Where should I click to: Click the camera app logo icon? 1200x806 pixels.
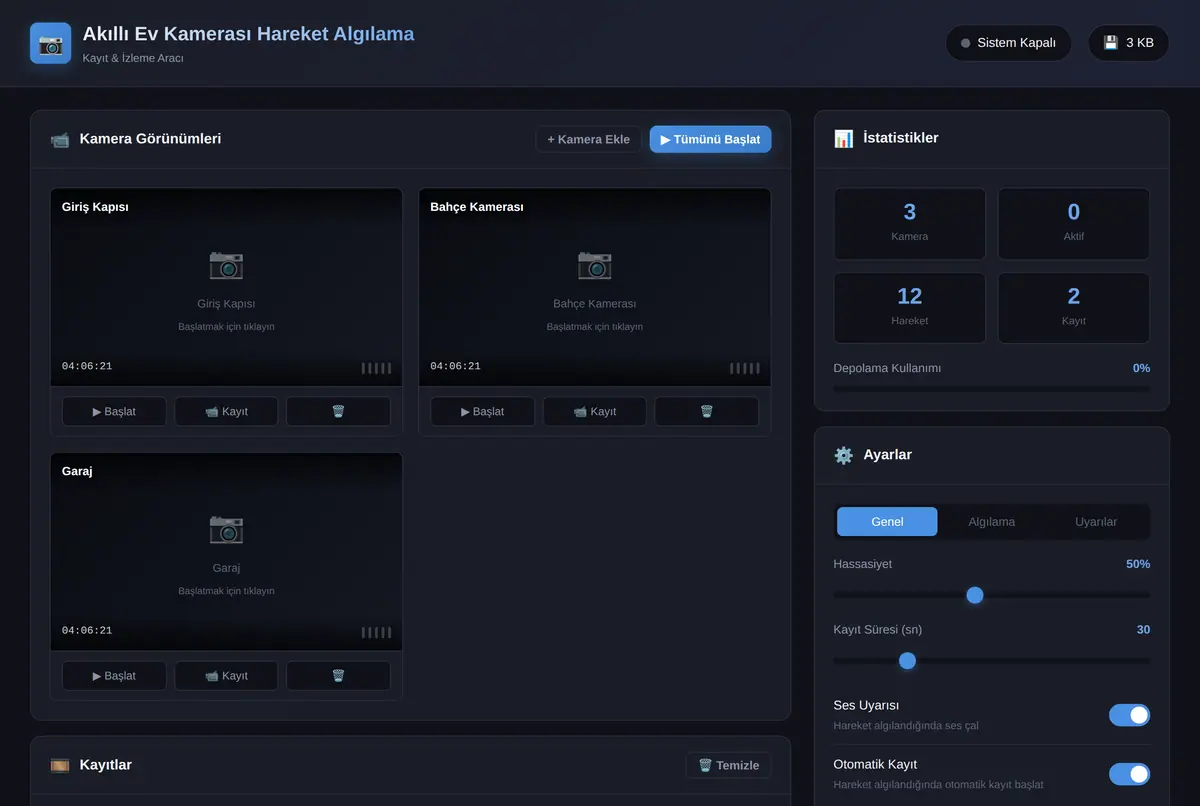(51, 43)
